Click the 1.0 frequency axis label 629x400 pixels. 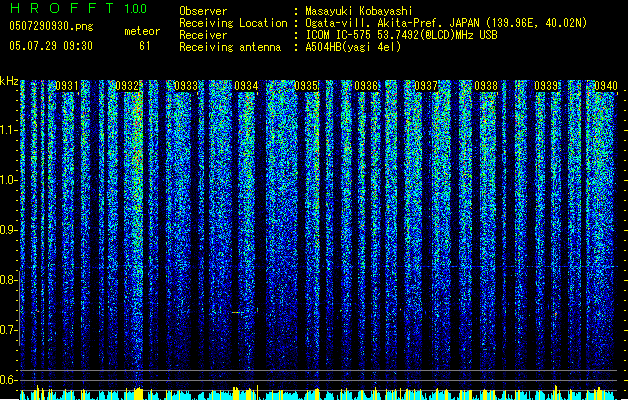coord(8,180)
